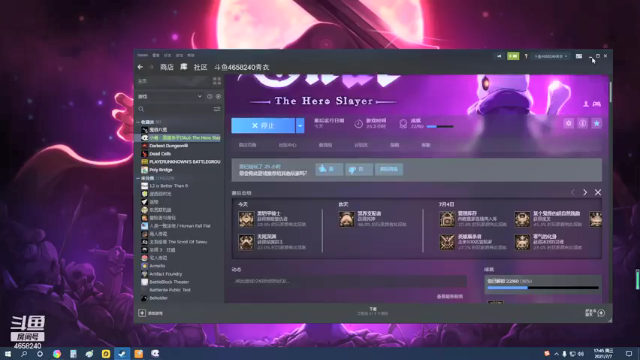Click the Dead Cells game icon
Viewport: 640px width, 360px height.
pyautogui.click(x=144, y=154)
